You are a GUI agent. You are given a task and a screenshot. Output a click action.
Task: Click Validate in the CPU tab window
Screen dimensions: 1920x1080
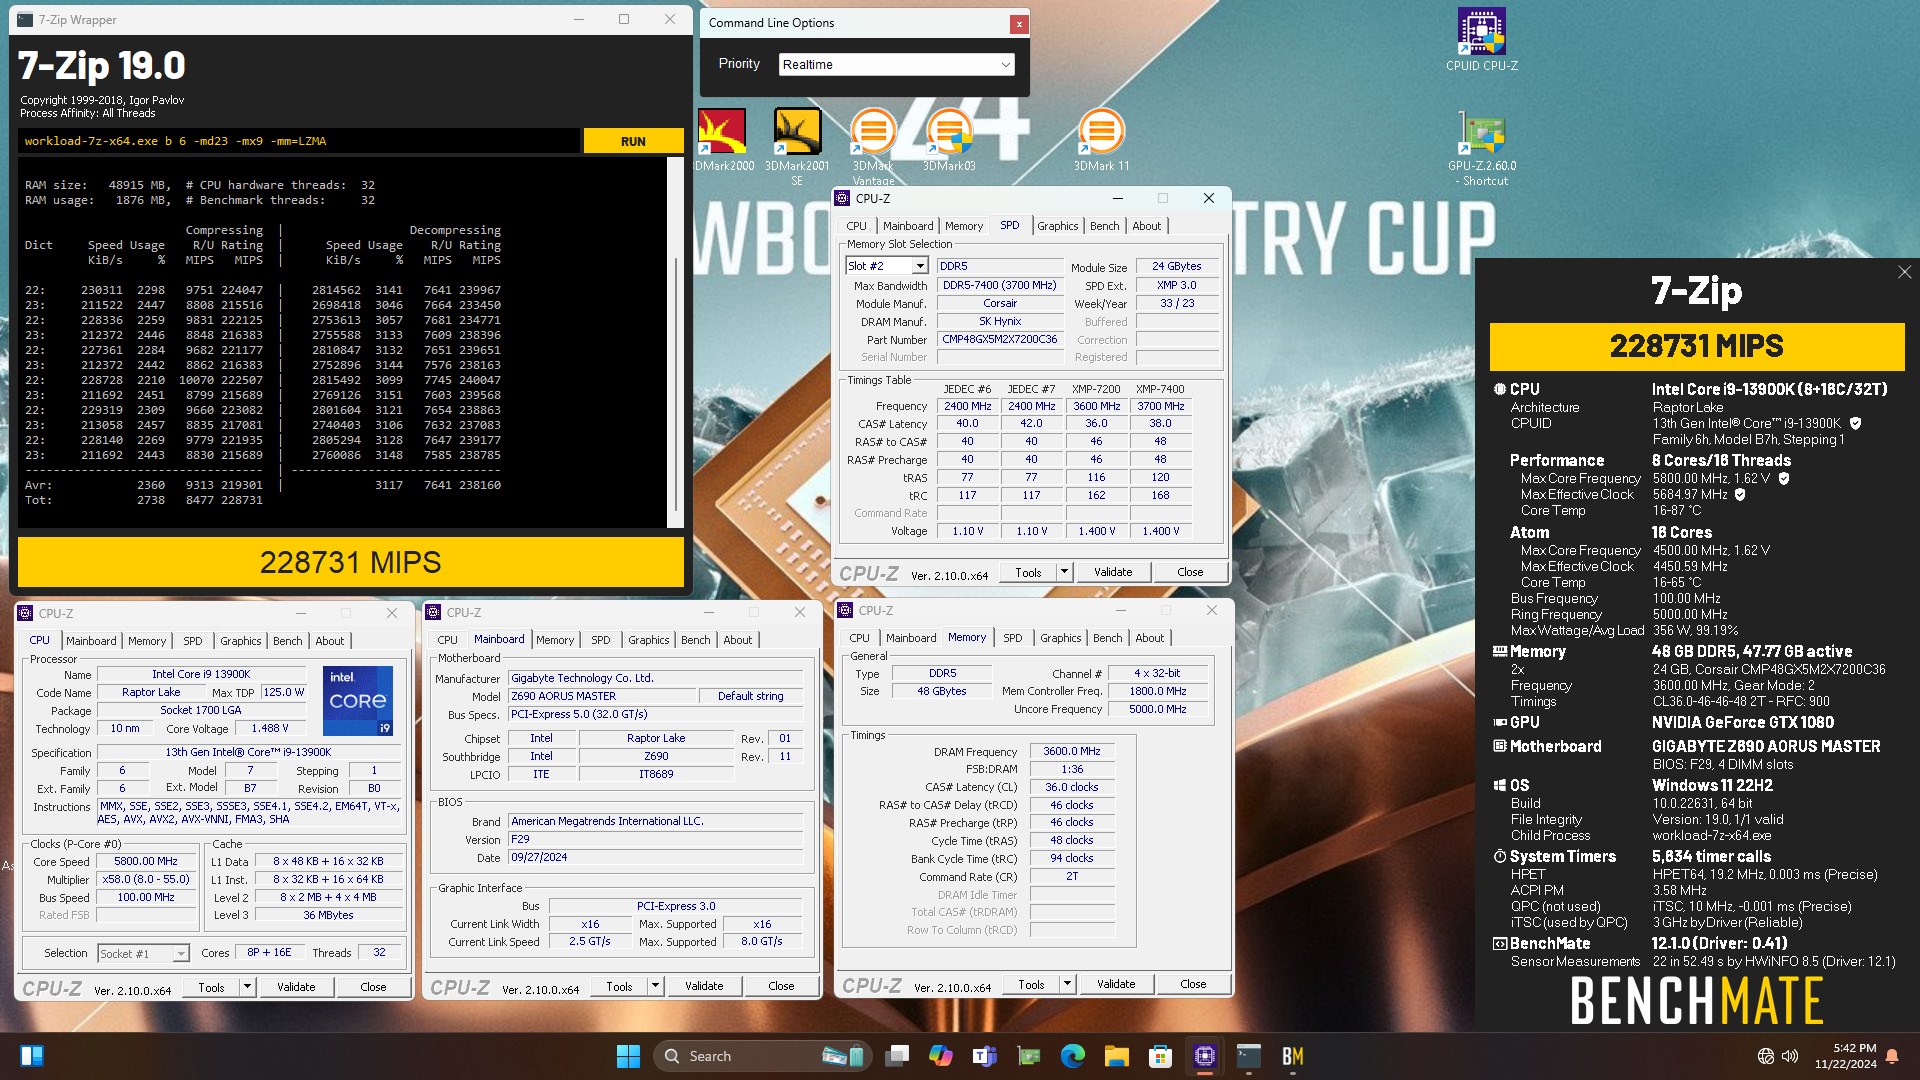coord(296,987)
